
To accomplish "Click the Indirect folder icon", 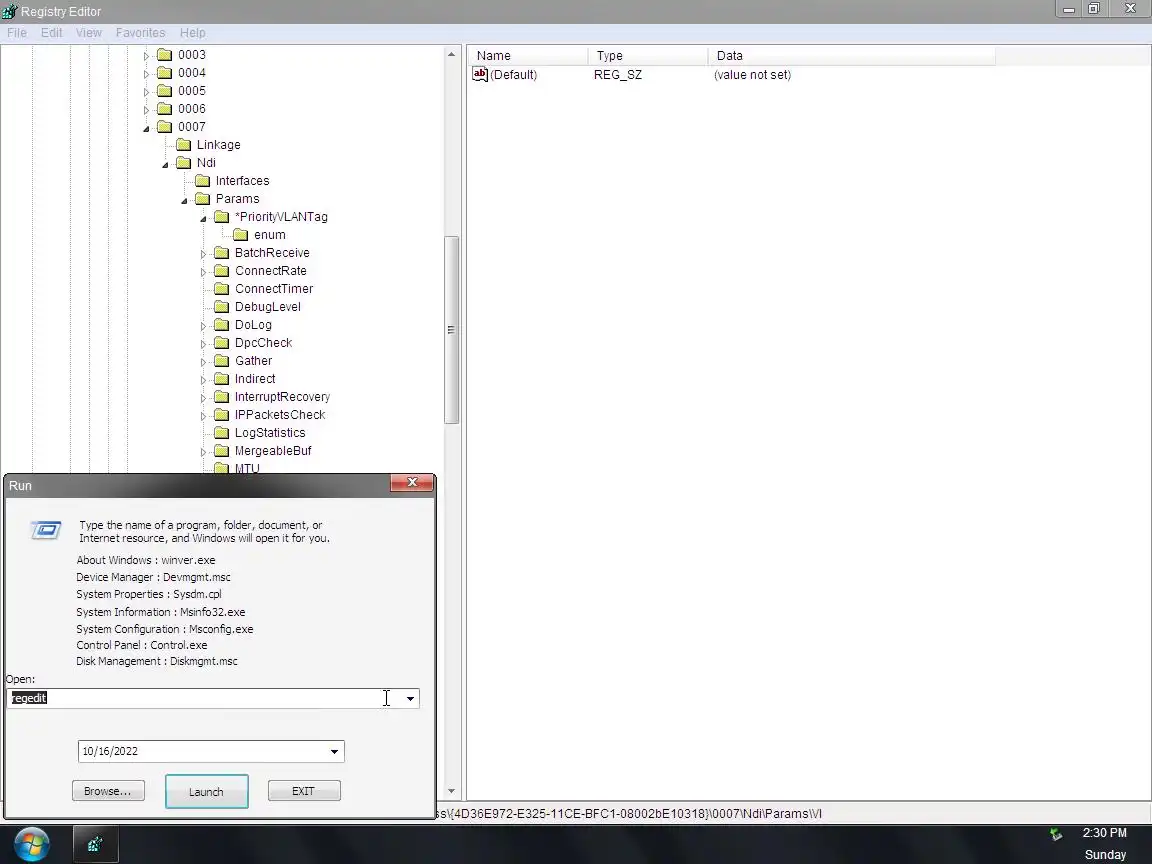I will coord(222,379).
